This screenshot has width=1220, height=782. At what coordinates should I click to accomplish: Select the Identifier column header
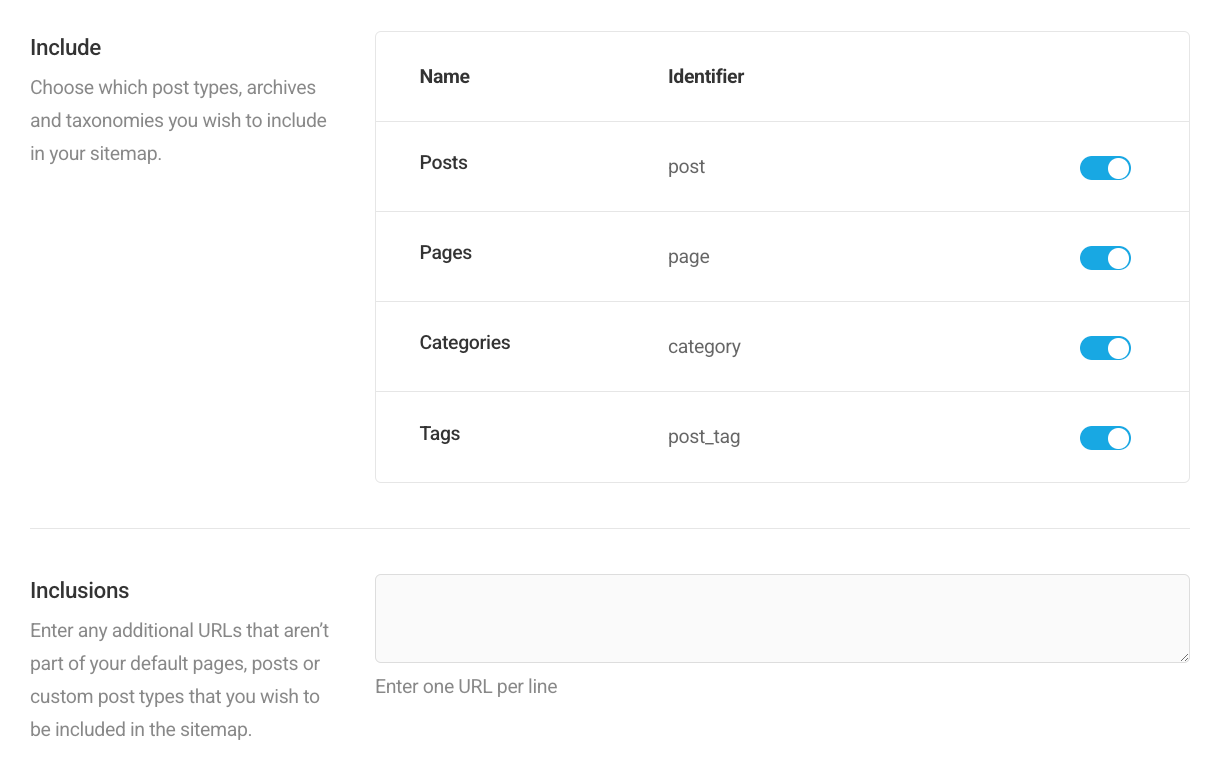click(x=706, y=76)
